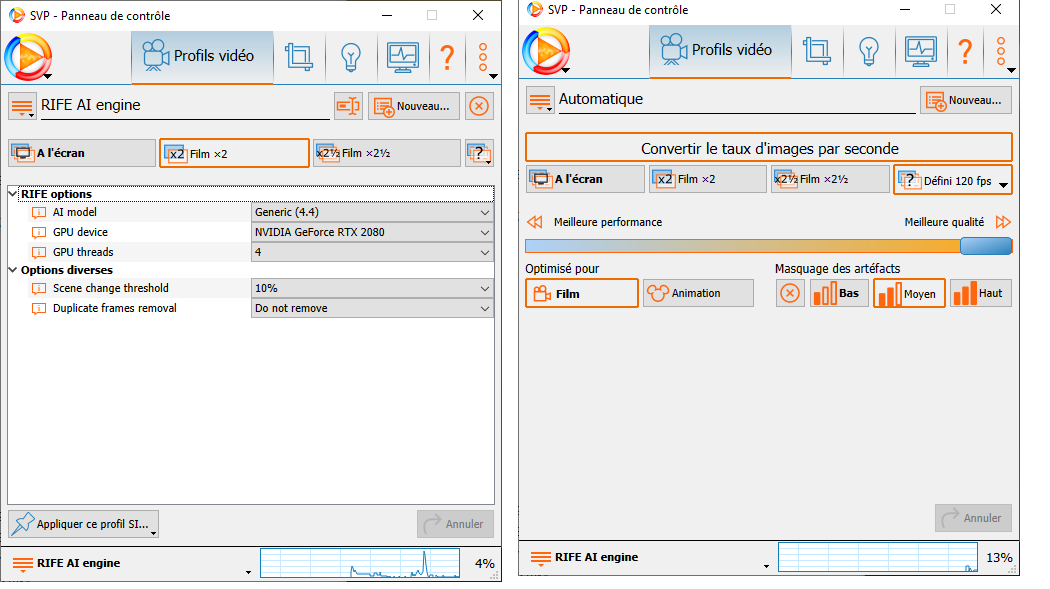Image resolution: width=1050 pixels, height=589 pixels.
Task: Open the Défini 120 fps mode menu
Action: [951, 180]
